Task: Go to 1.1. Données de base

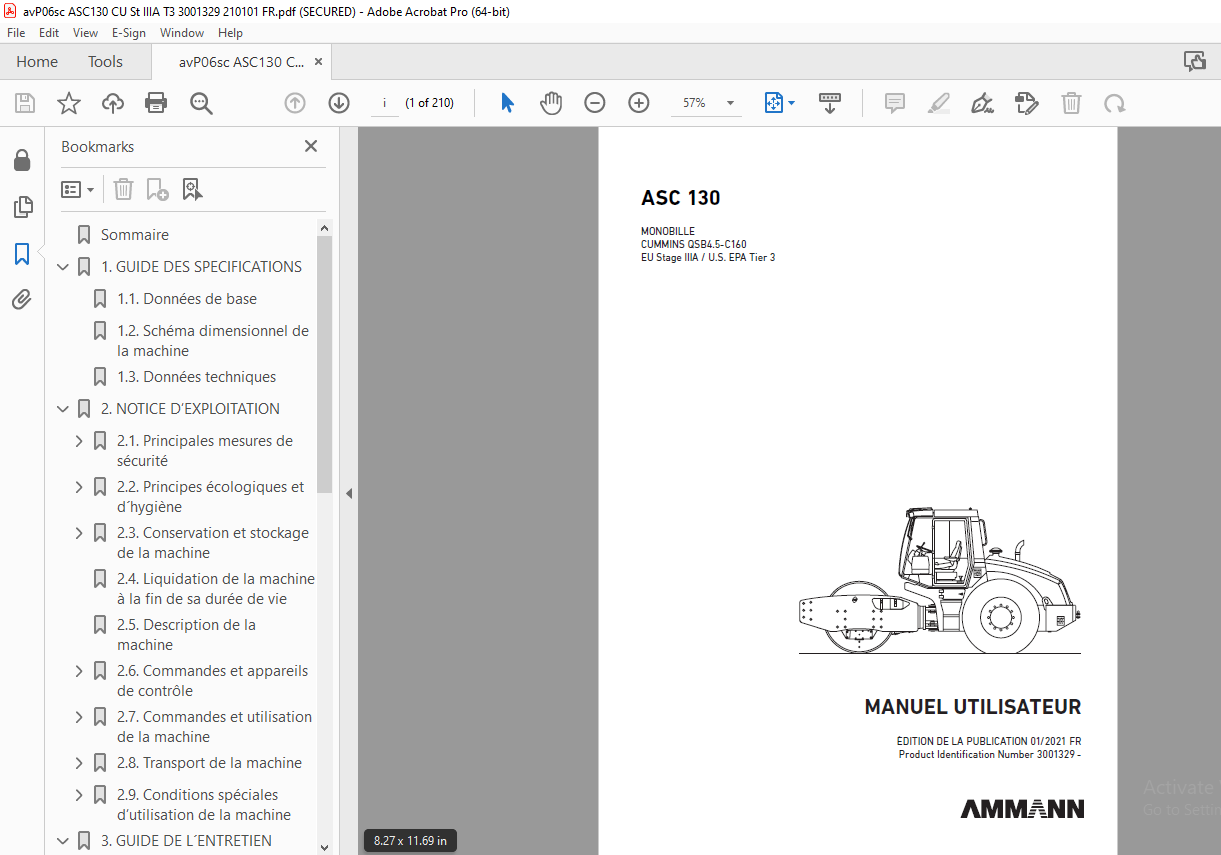Action: pos(187,299)
